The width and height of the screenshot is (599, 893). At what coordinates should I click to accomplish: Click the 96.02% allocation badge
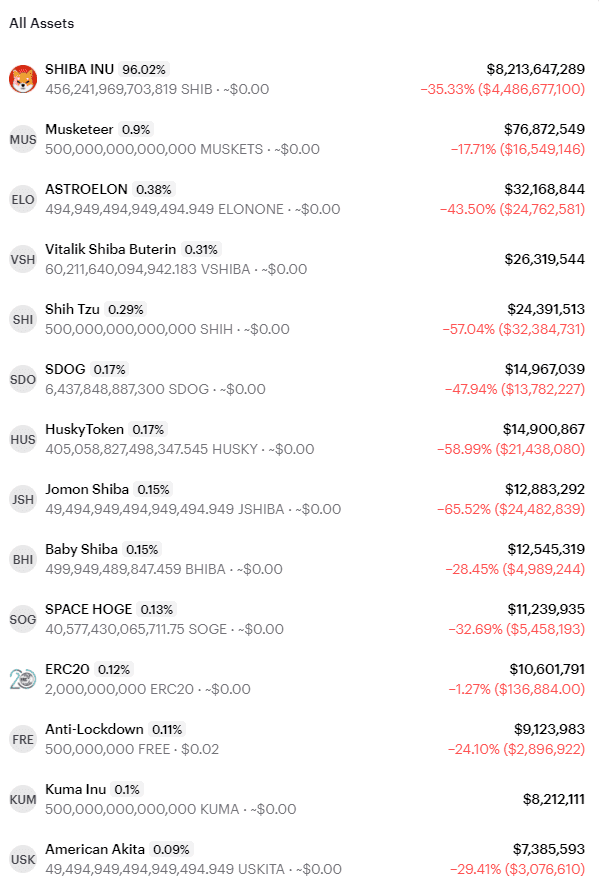pyautogui.click(x=144, y=69)
